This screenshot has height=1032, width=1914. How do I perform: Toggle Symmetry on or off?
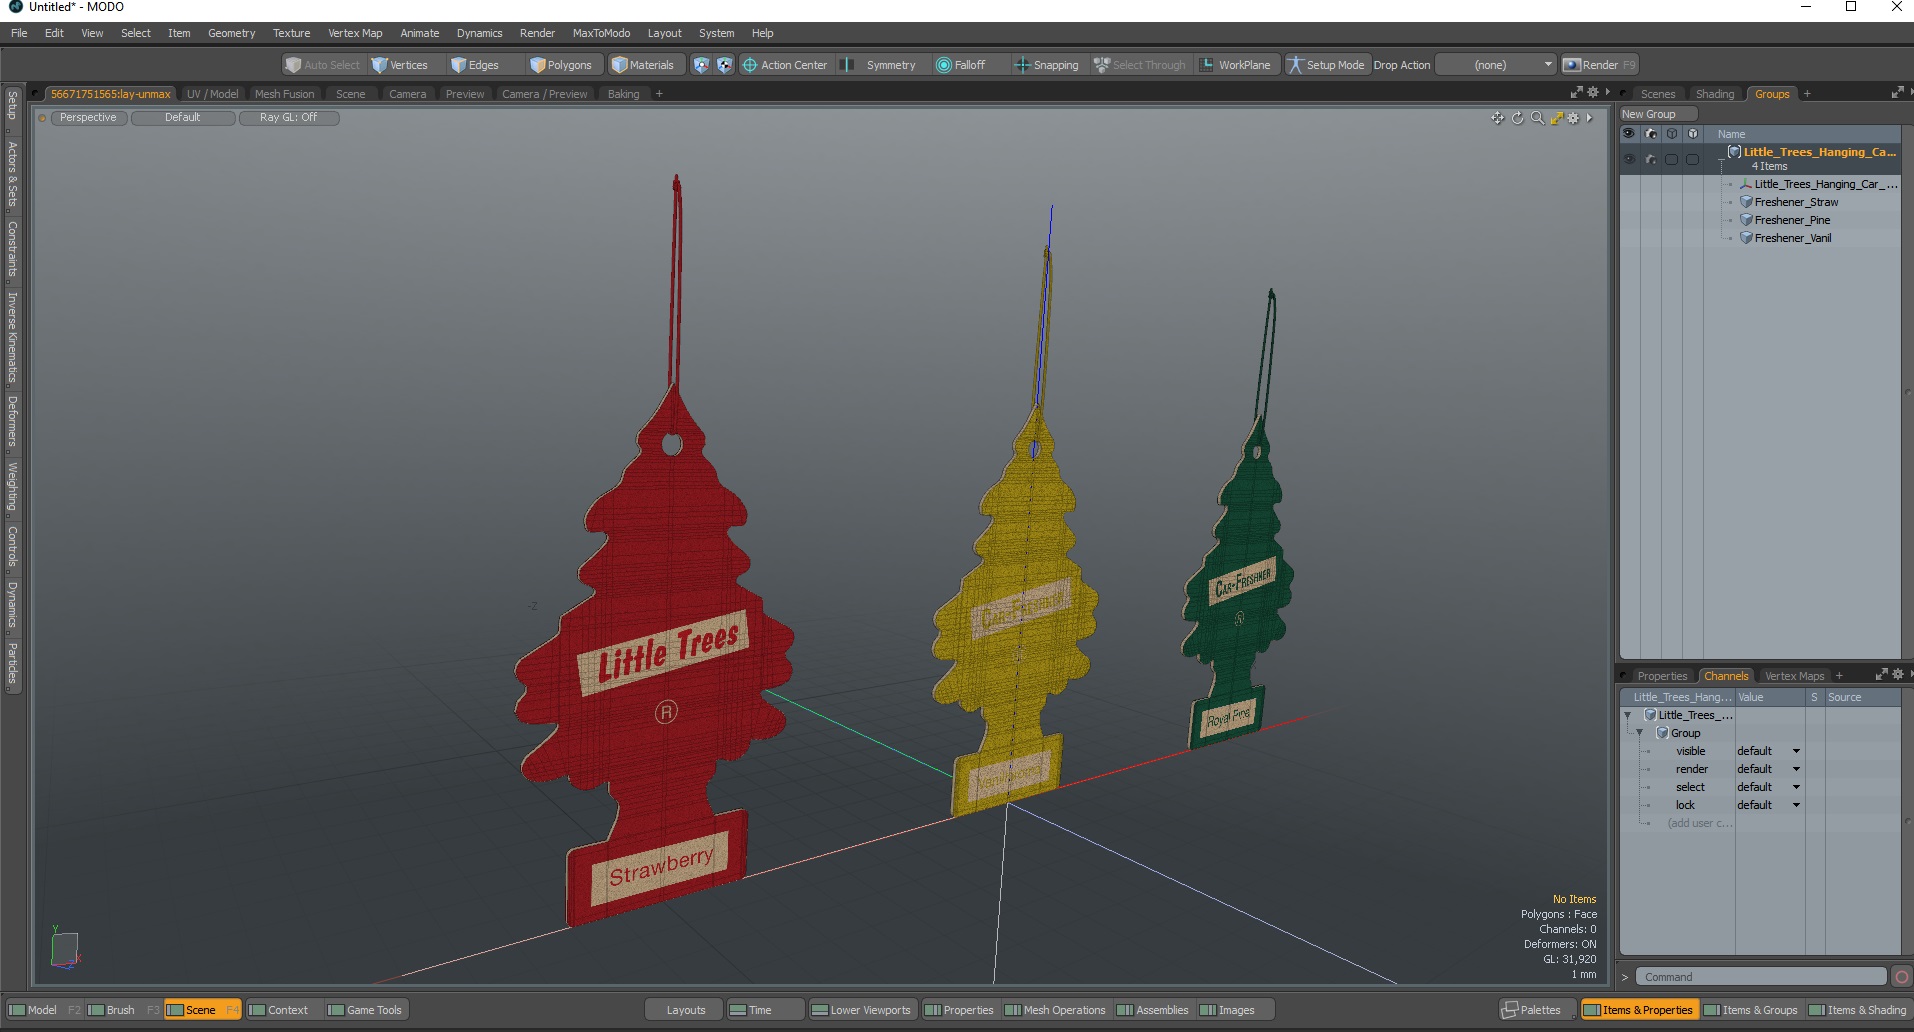880,65
